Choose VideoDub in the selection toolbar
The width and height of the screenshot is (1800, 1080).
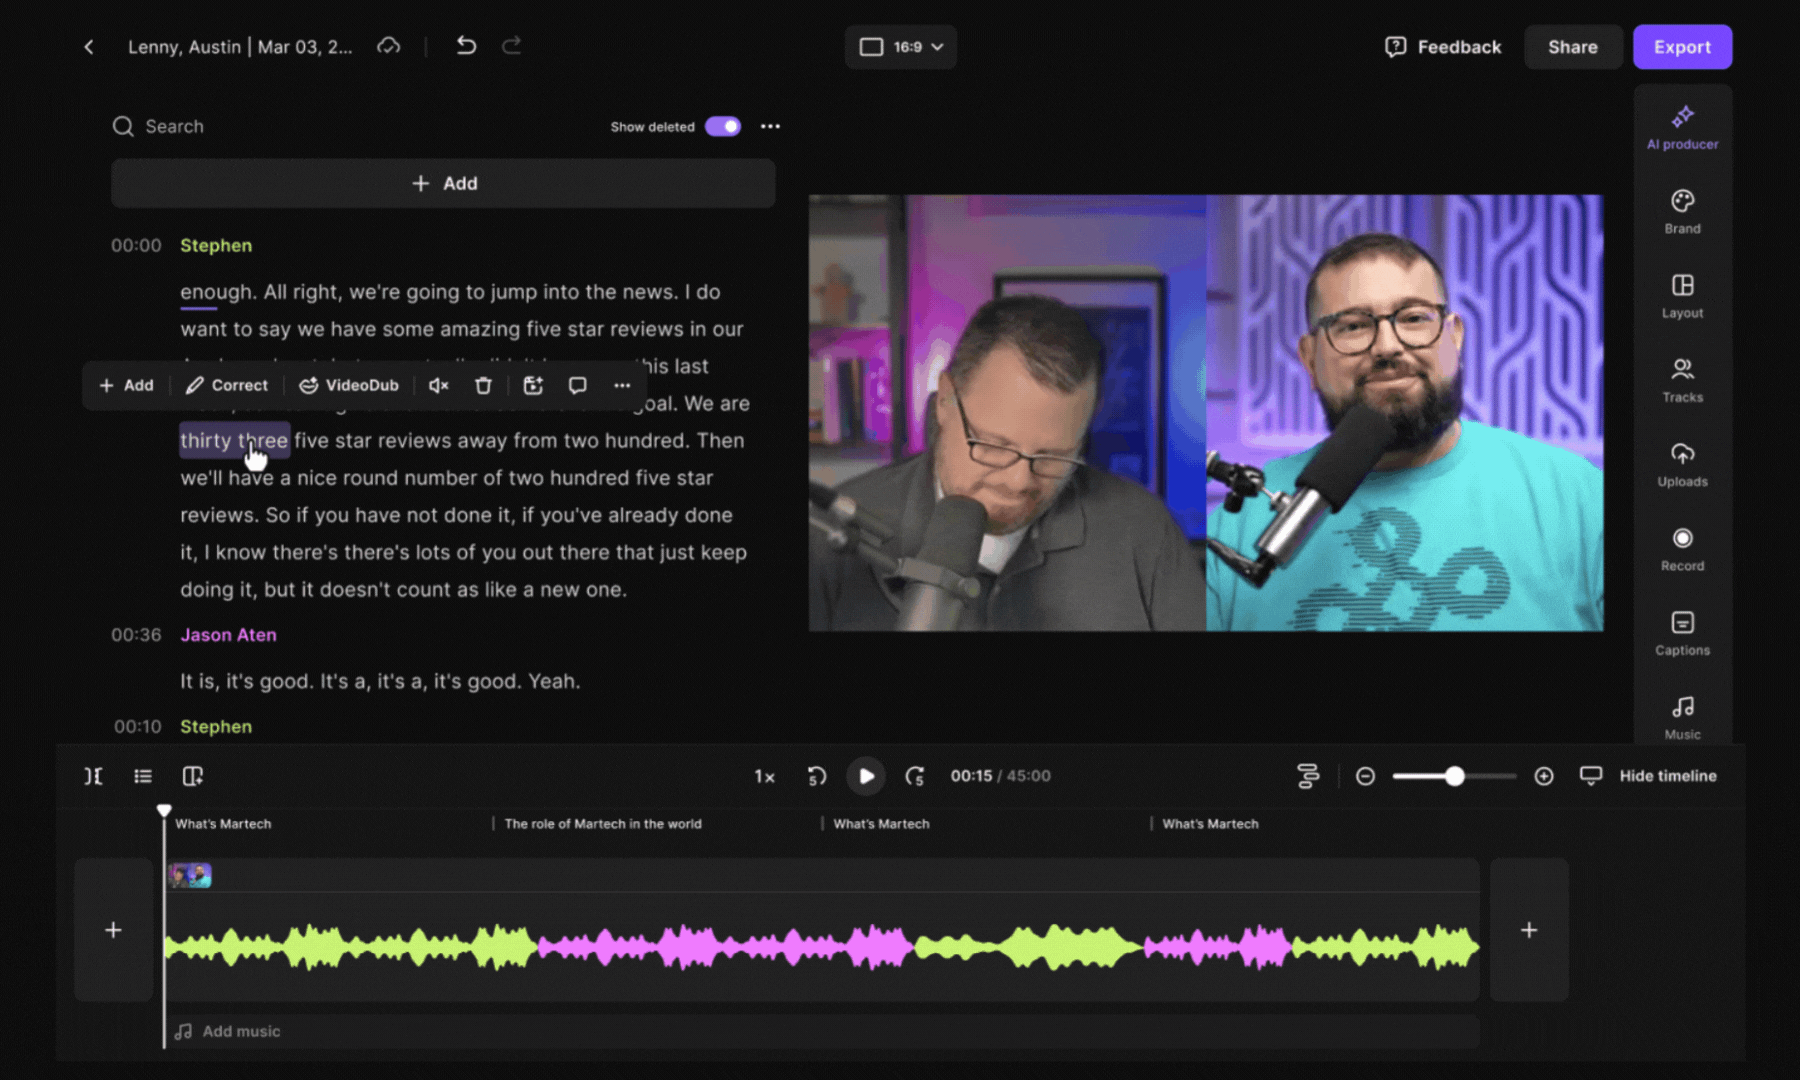(x=349, y=386)
